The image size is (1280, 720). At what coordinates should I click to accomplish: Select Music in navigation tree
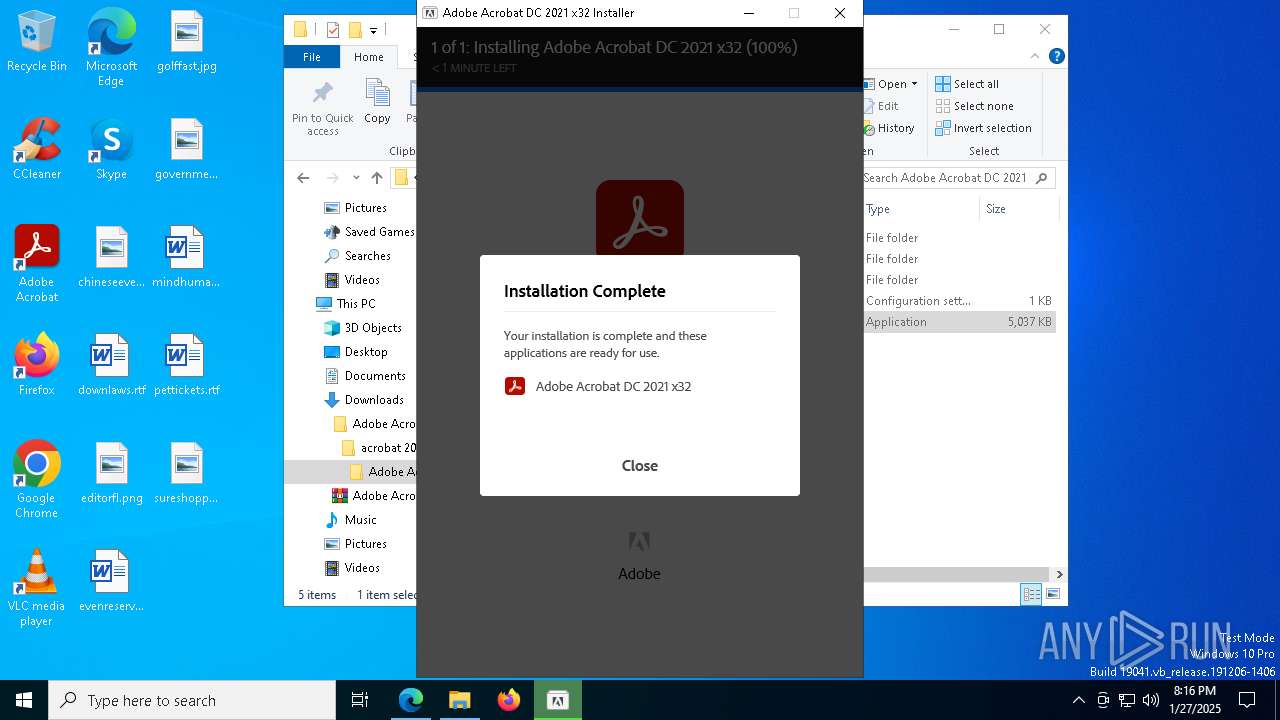(351, 520)
